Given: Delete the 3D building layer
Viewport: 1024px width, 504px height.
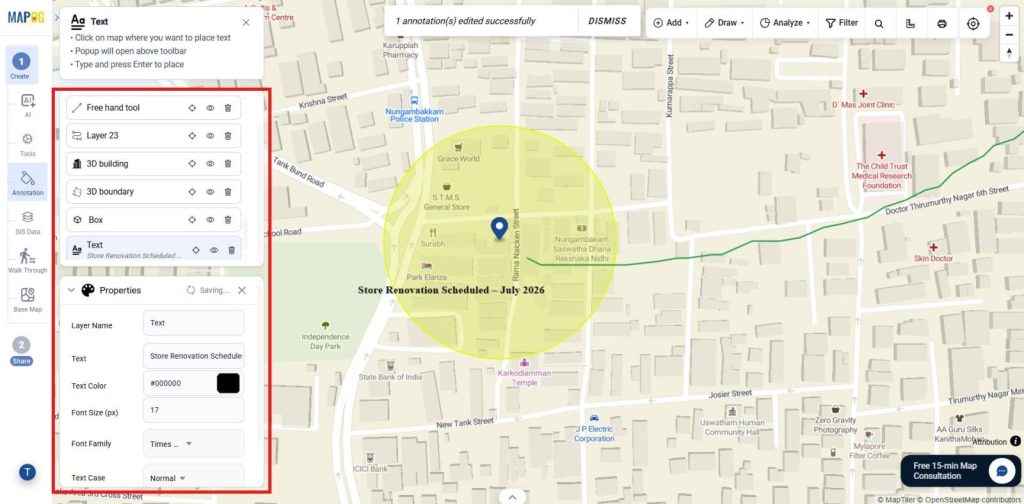Looking at the screenshot, I should click(x=228, y=164).
